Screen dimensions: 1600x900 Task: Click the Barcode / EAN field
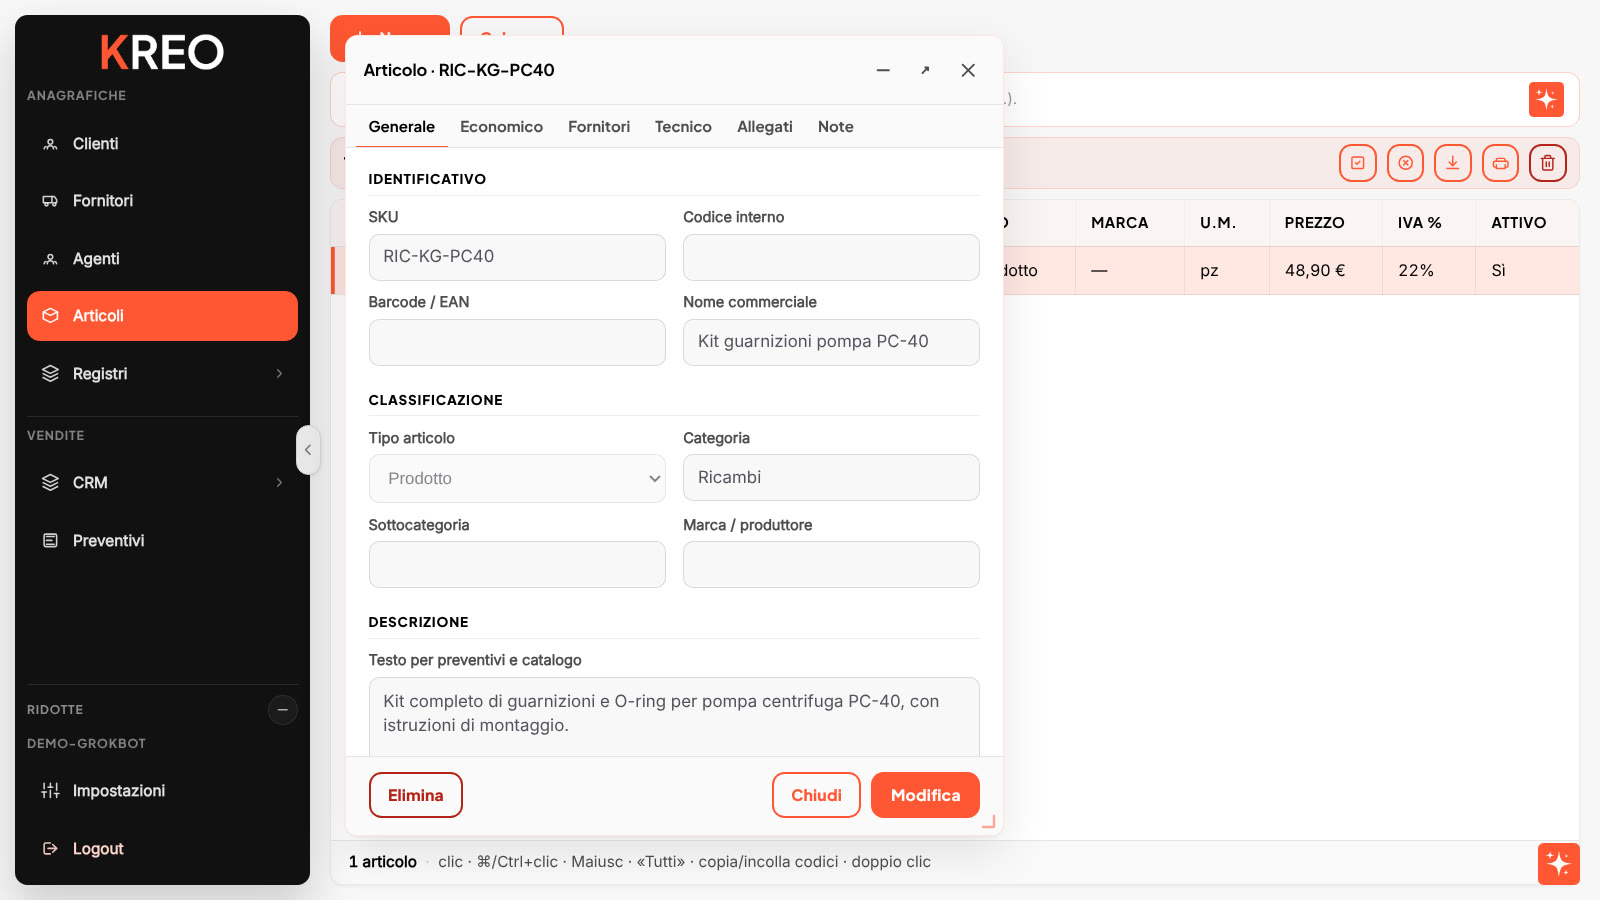517,342
